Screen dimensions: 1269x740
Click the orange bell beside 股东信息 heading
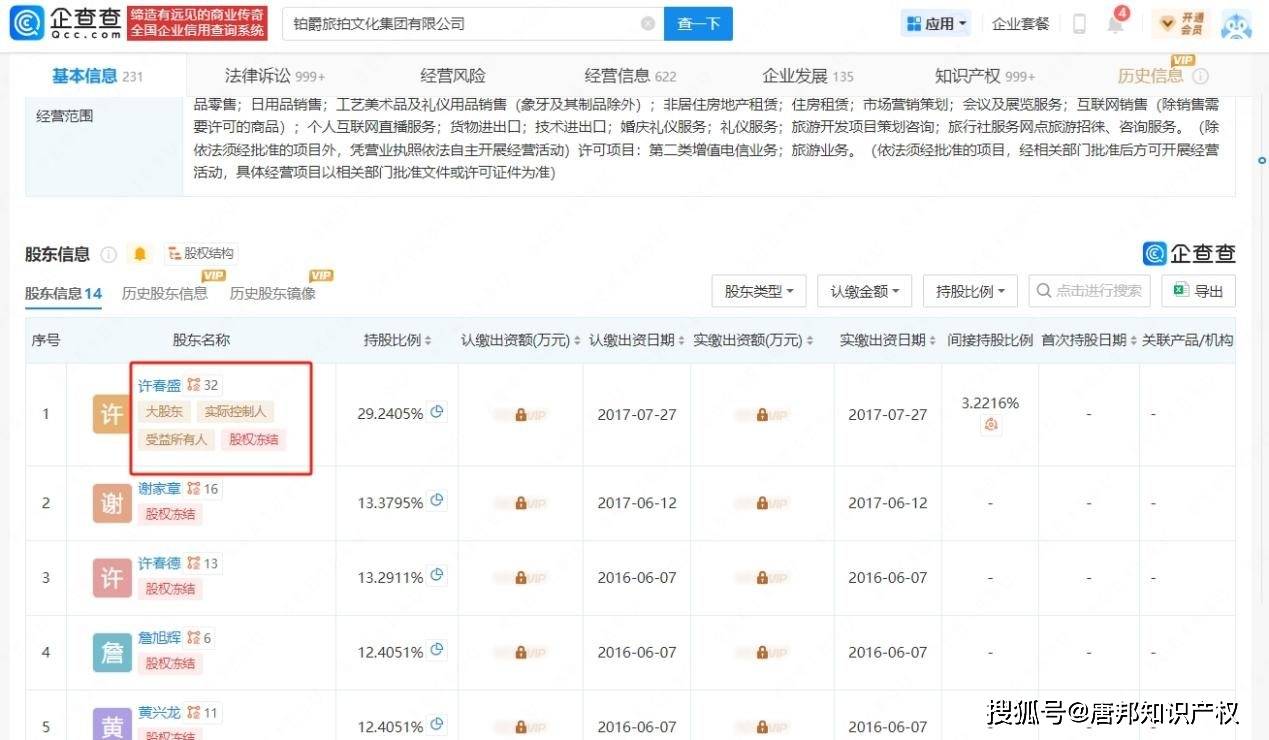(140, 254)
